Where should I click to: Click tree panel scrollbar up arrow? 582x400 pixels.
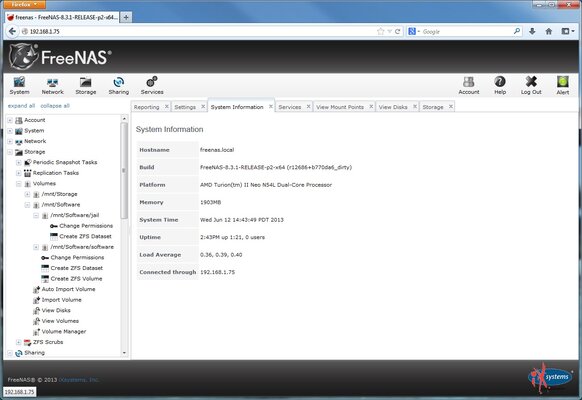click(x=124, y=119)
